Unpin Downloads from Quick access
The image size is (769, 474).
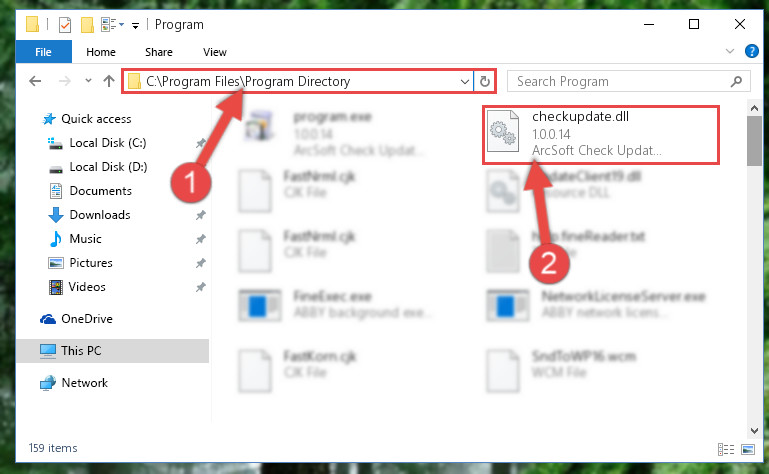tap(201, 215)
